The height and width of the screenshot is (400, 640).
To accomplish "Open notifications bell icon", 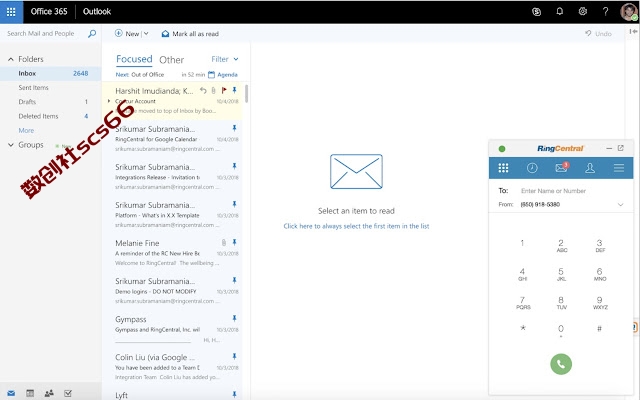I will (560, 11).
